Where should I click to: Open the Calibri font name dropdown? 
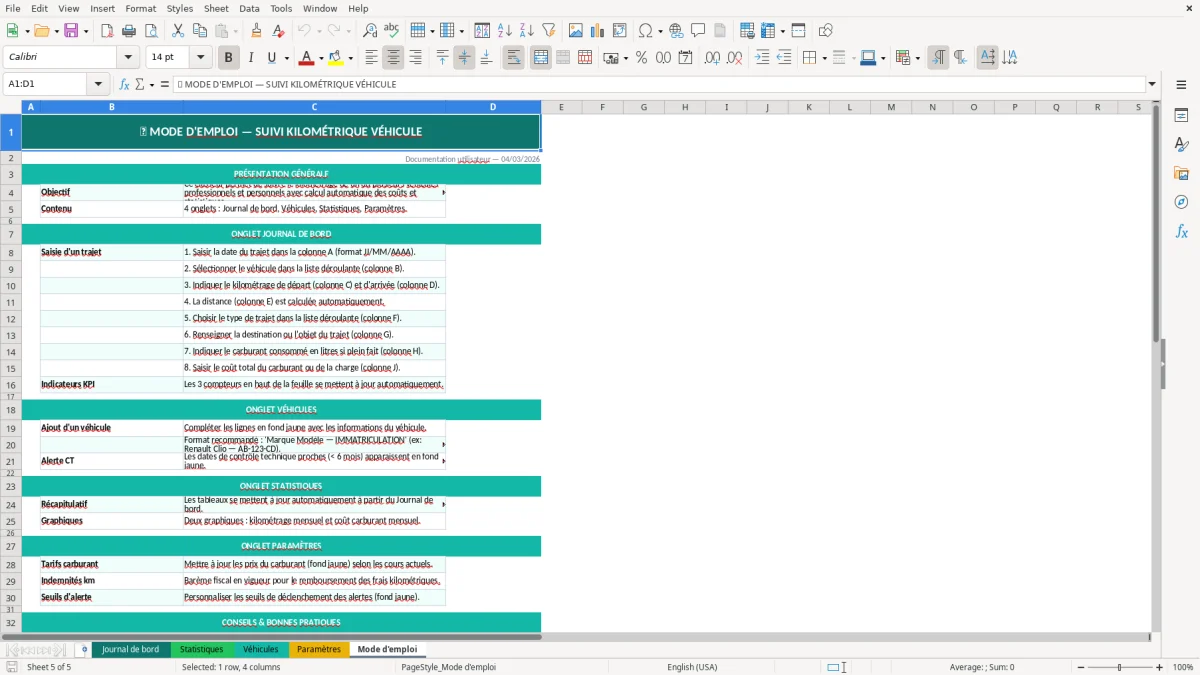click(x=128, y=57)
